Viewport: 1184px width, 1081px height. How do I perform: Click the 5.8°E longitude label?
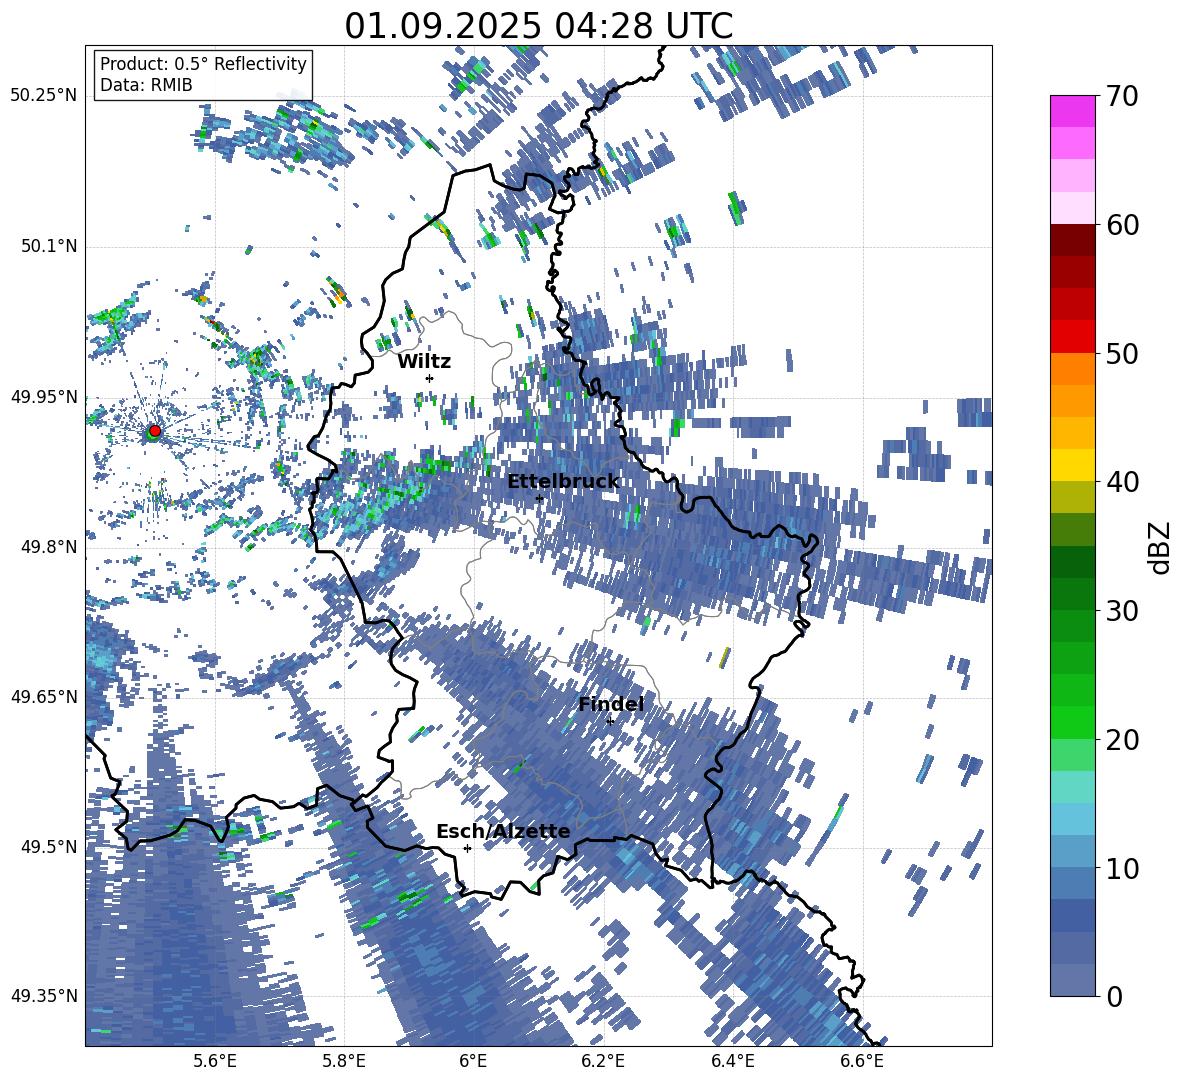(x=344, y=1061)
